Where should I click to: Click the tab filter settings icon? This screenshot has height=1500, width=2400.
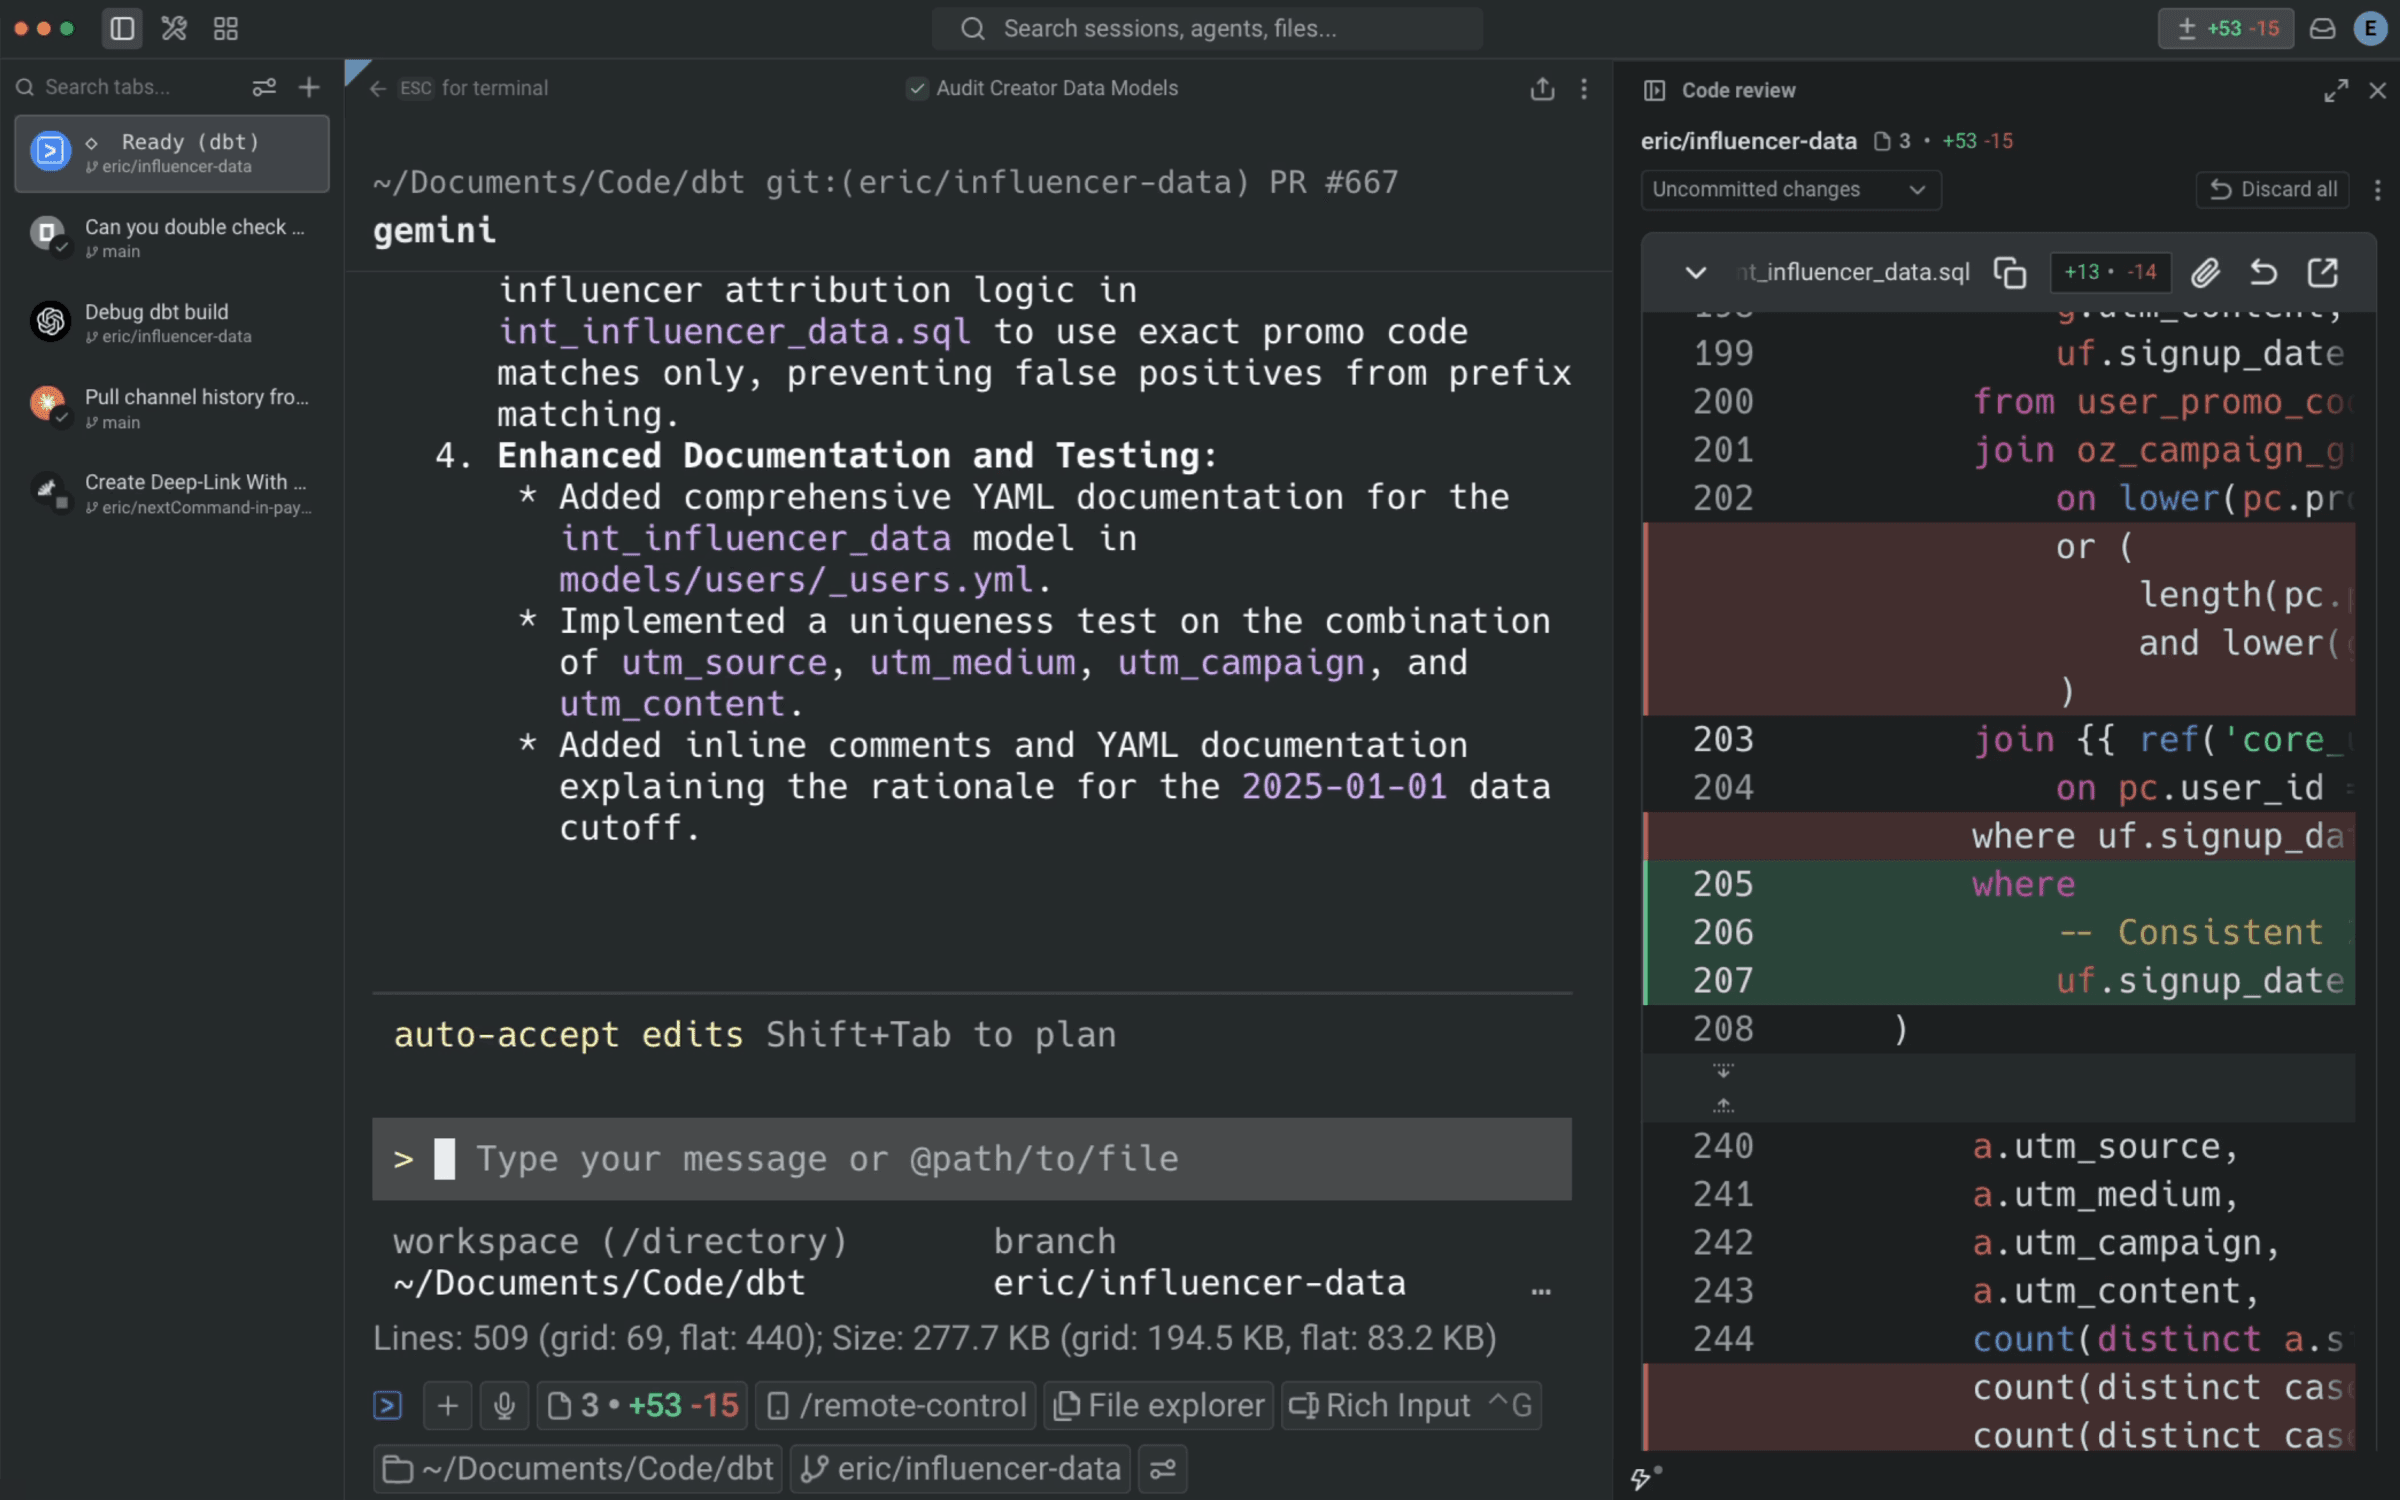pos(264,88)
